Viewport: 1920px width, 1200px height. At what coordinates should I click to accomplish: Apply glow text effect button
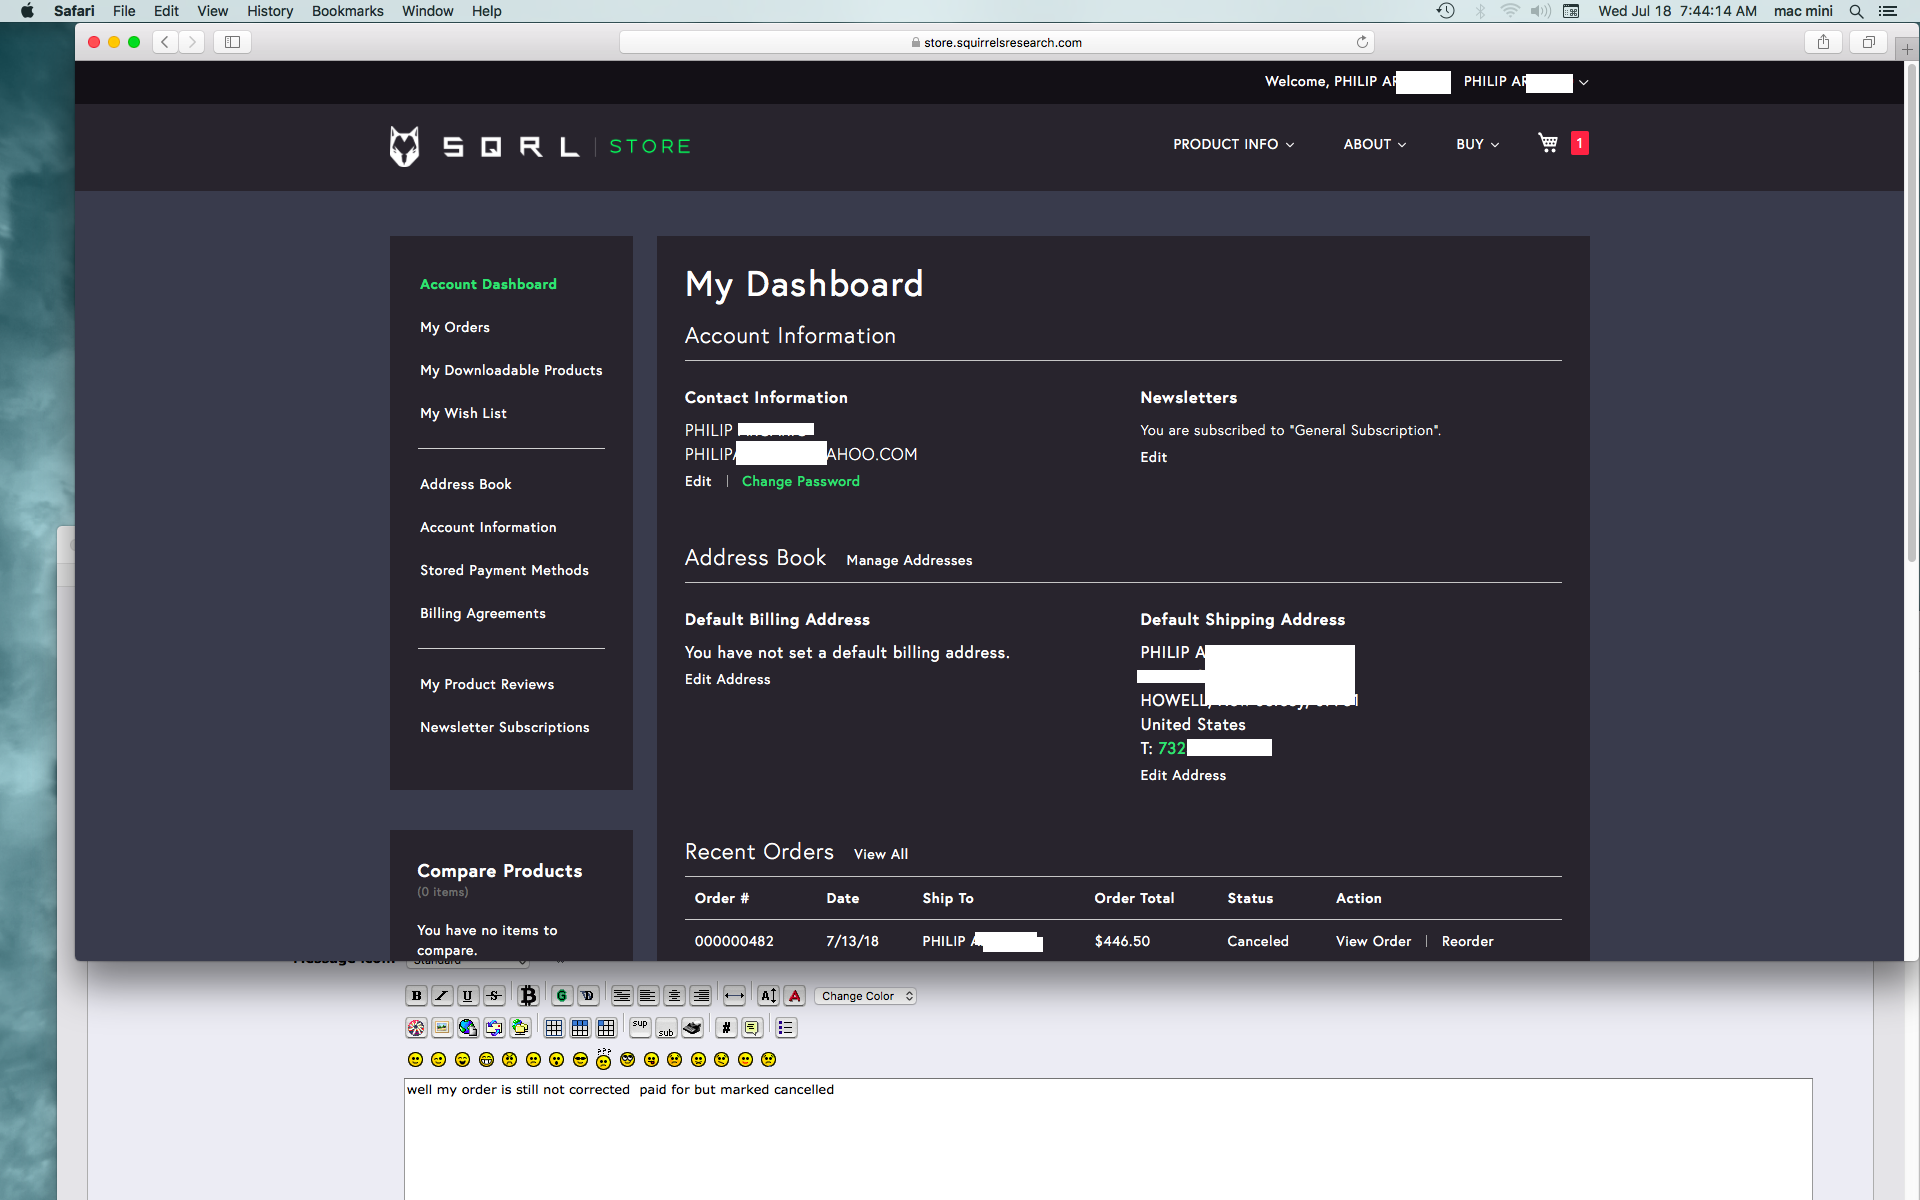pyautogui.click(x=562, y=996)
